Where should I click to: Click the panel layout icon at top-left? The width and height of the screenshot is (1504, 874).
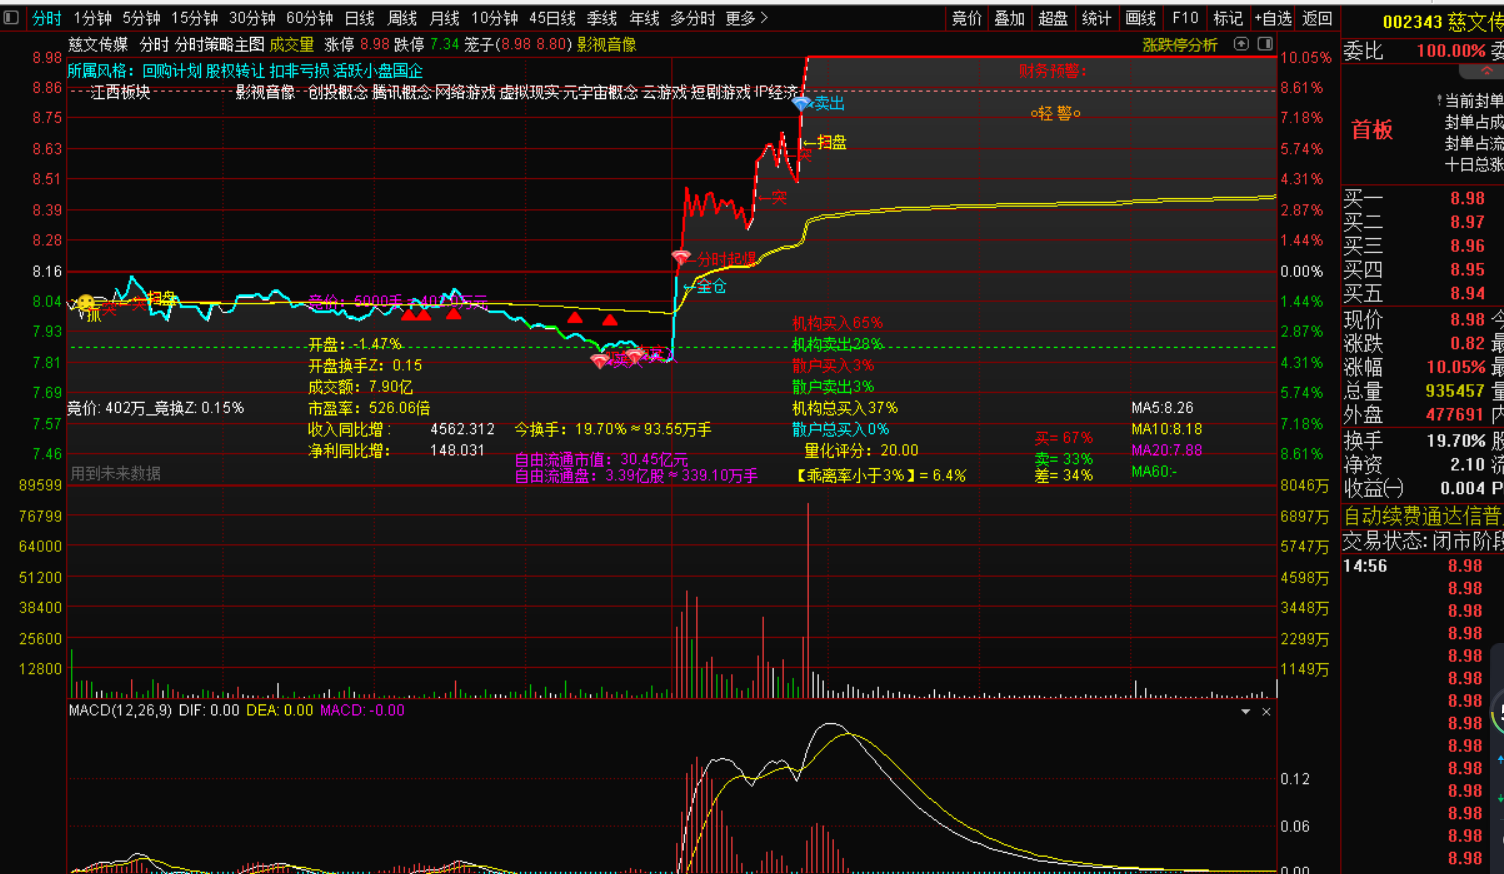(x=11, y=17)
